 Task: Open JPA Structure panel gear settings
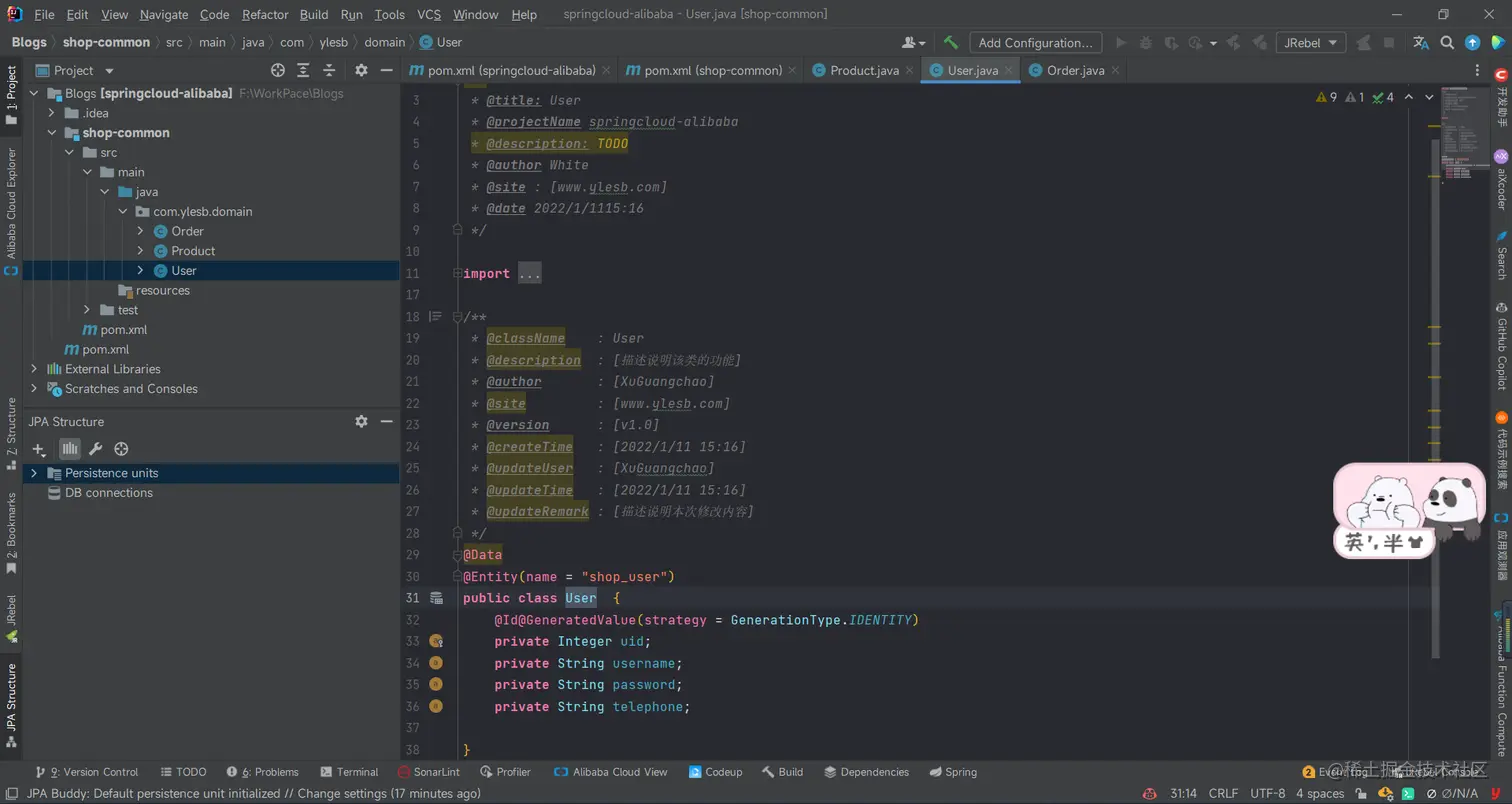361,422
